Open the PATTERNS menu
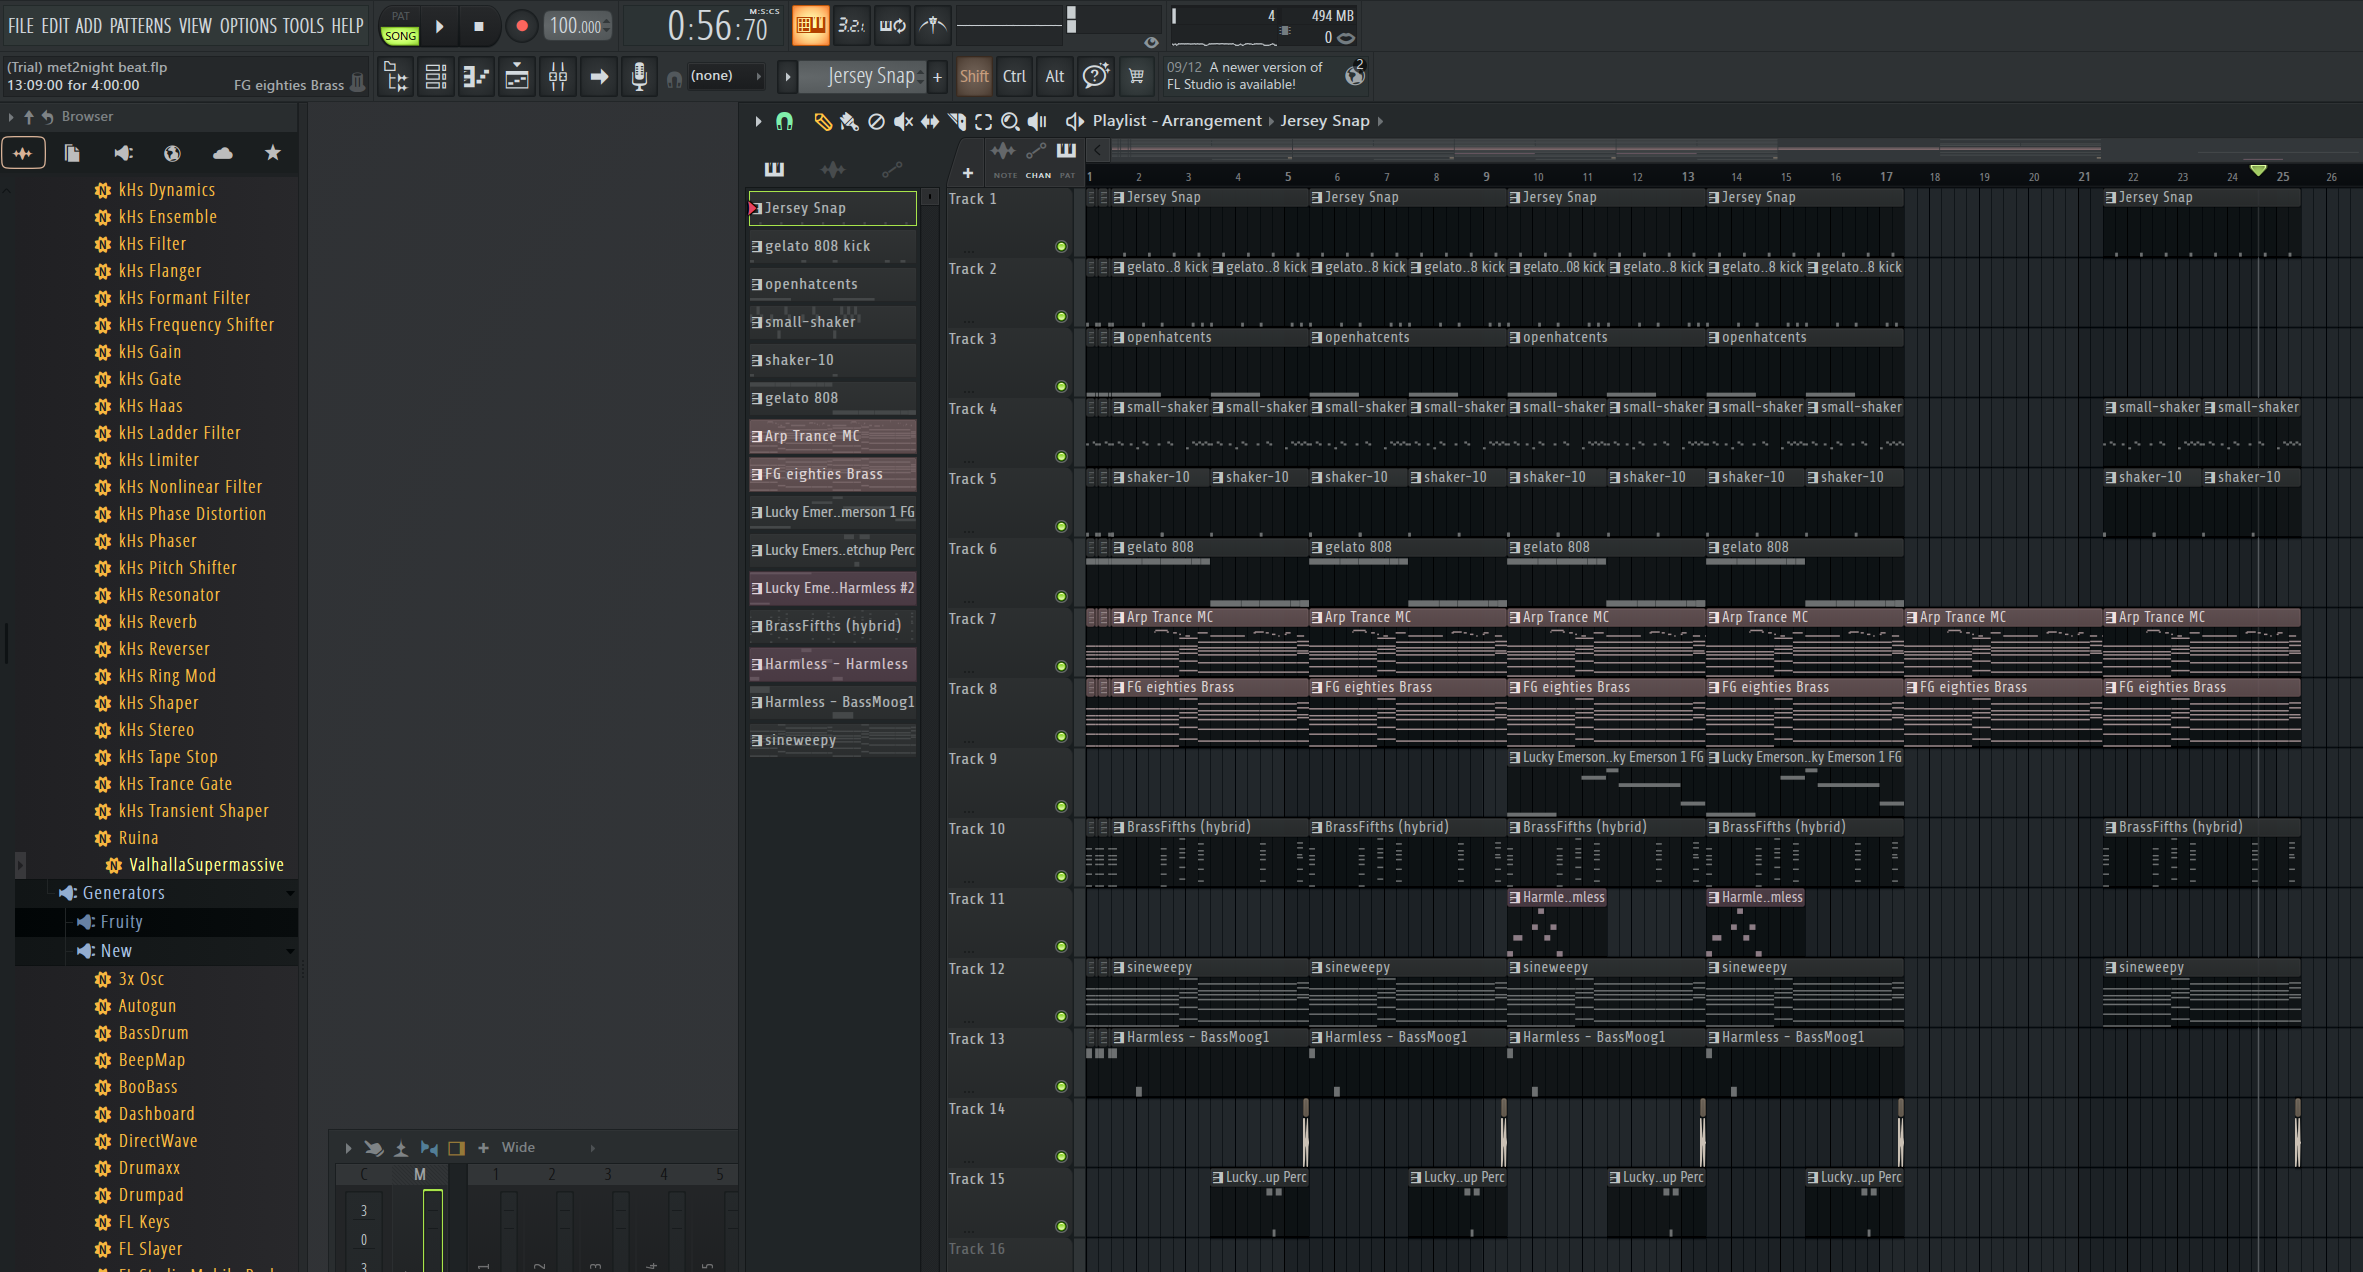Screen dimensions: 2363x1272 pyautogui.click(x=139, y=26)
